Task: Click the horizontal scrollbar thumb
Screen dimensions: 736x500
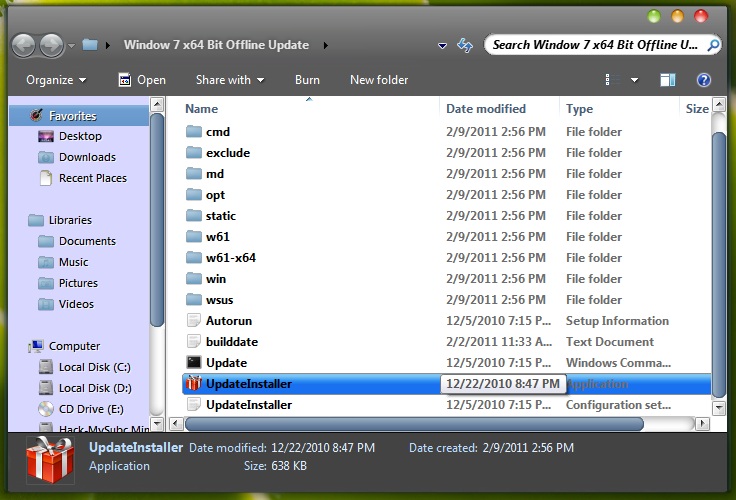Action: pos(414,424)
